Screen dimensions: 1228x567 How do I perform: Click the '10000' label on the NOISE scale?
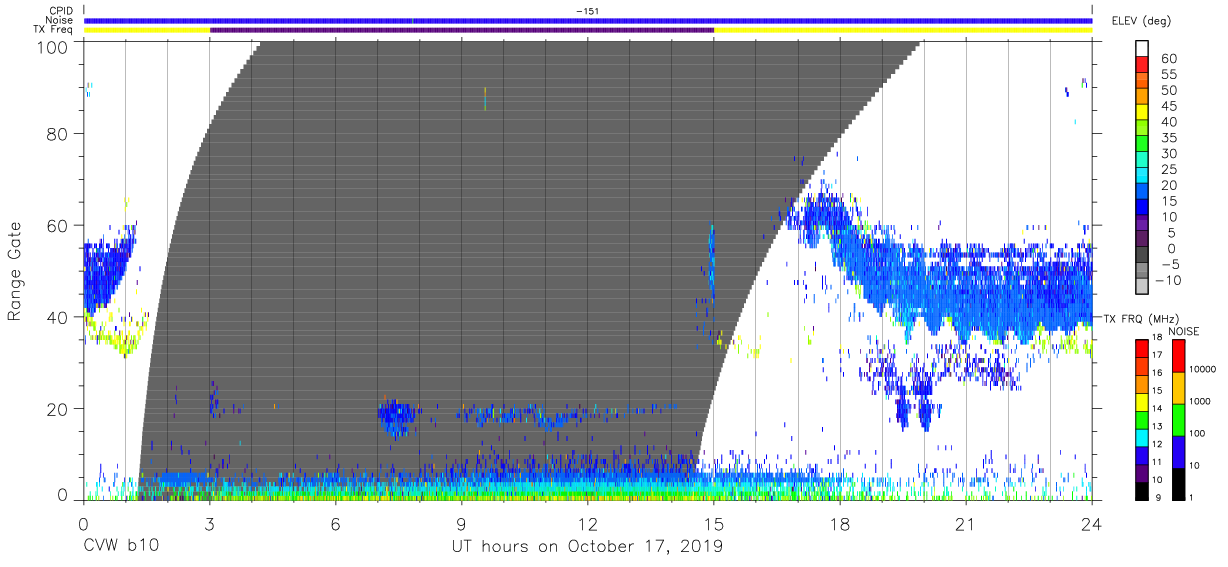point(1202,369)
